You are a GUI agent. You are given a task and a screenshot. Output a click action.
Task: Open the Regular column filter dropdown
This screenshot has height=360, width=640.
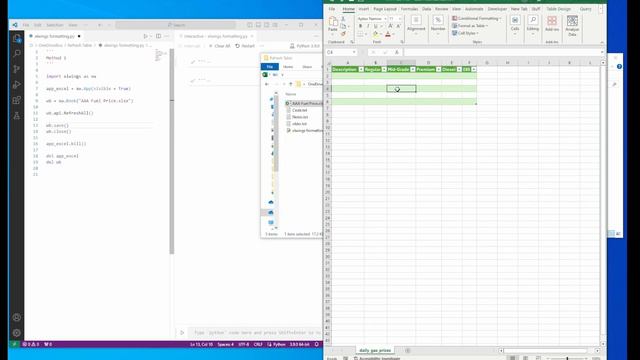[x=384, y=69]
